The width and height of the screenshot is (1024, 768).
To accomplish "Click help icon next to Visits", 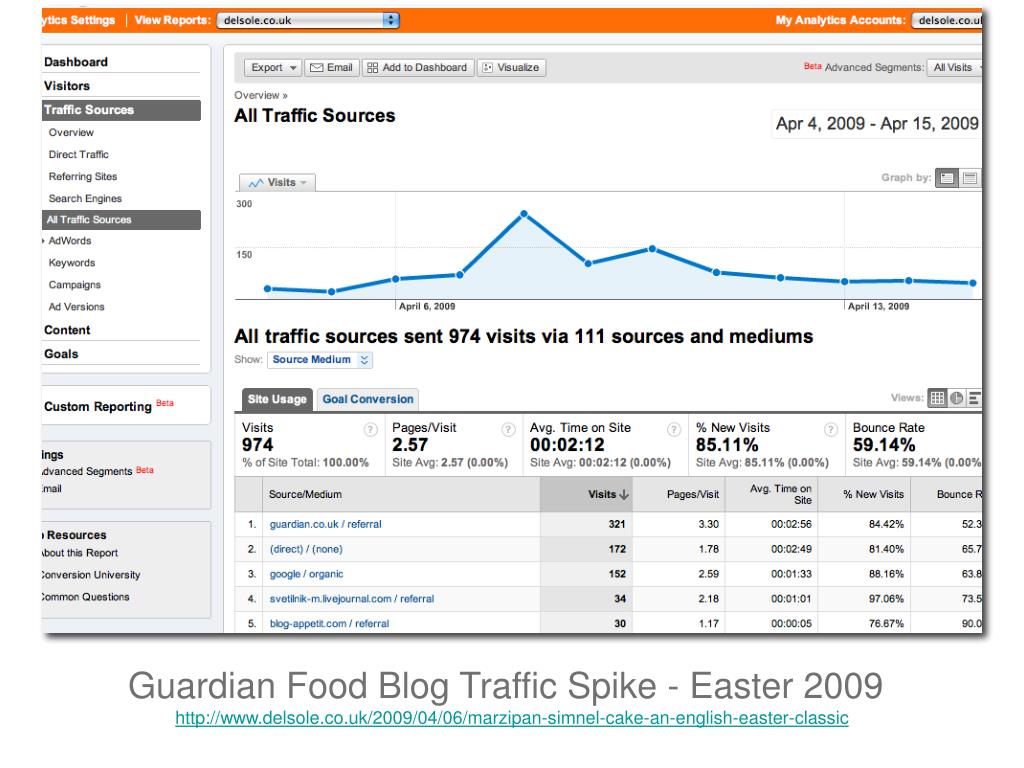I will pyautogui.click(x=370, y=429).
